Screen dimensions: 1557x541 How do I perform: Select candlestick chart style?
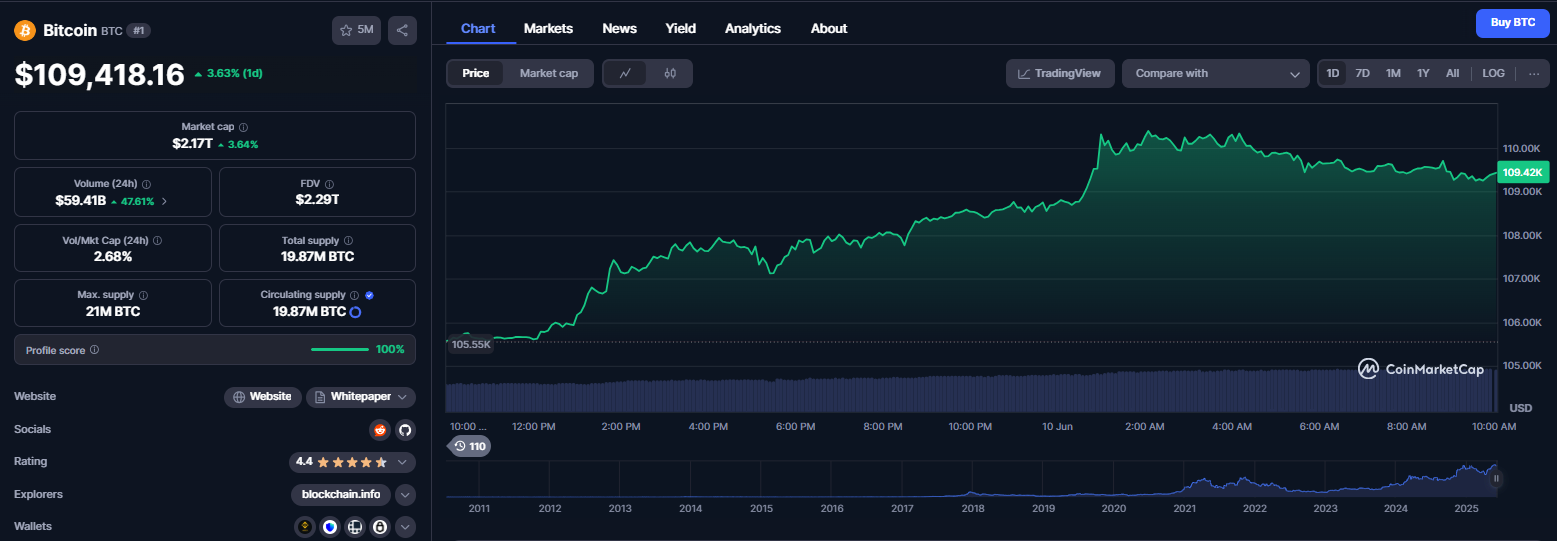click(x=670, y=73)
